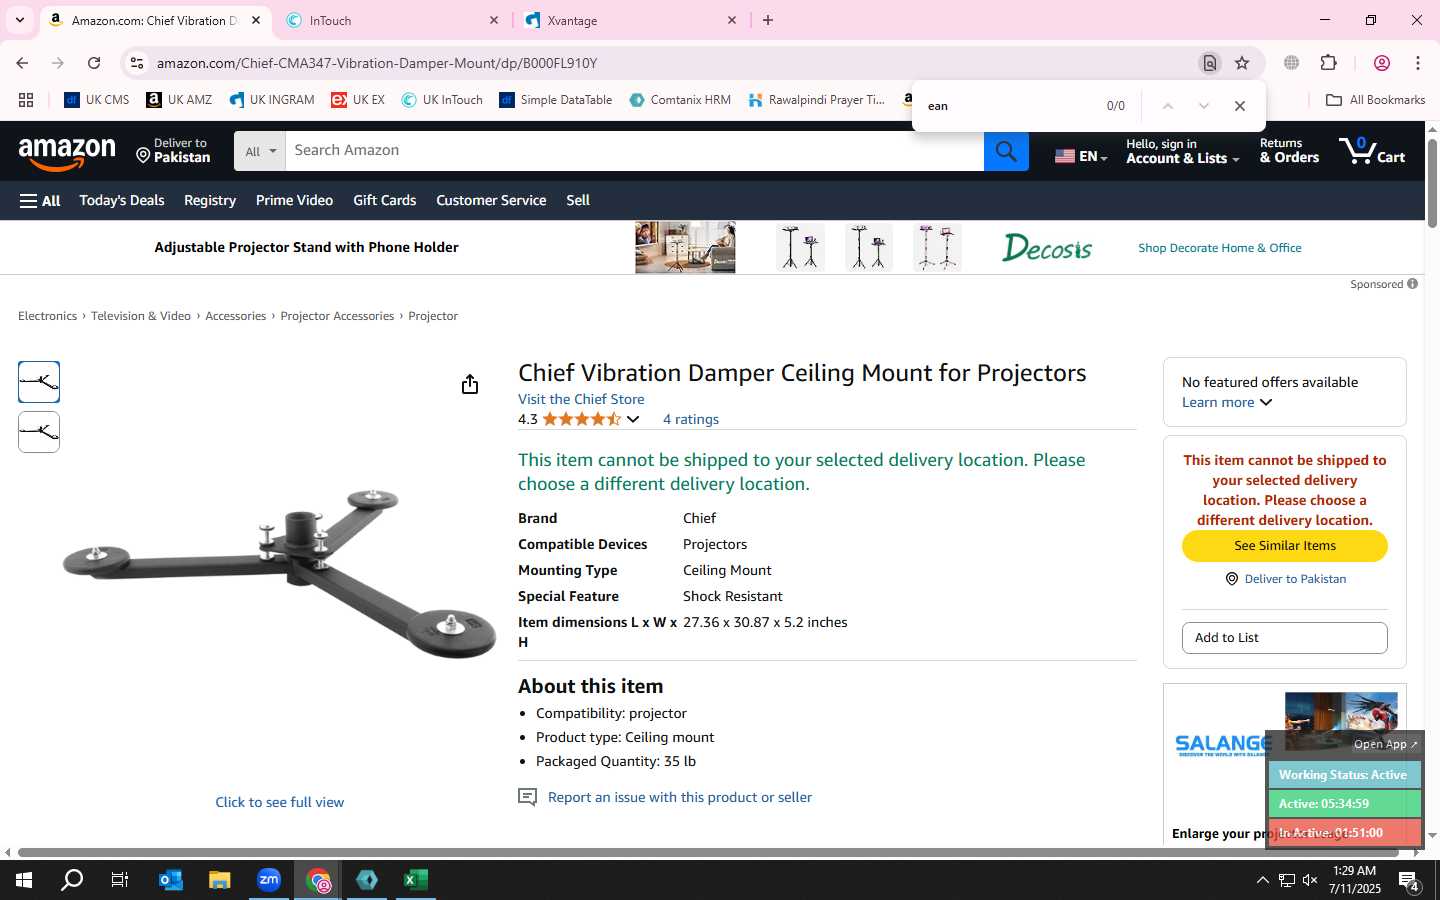The height and width of the screenshot is (900, 1440).
Task: Open the All hamburger menu
Action: point(40,201)
